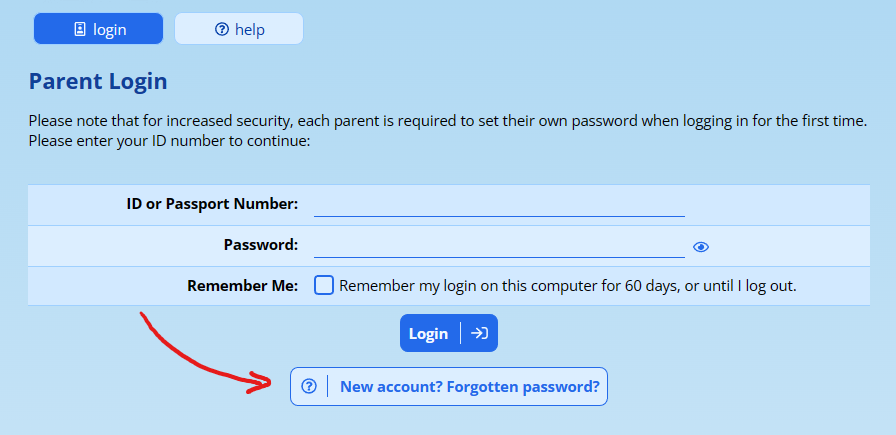Click the 'Remember Me:' label
The image size is (896, 435).
tap(242, 286)
